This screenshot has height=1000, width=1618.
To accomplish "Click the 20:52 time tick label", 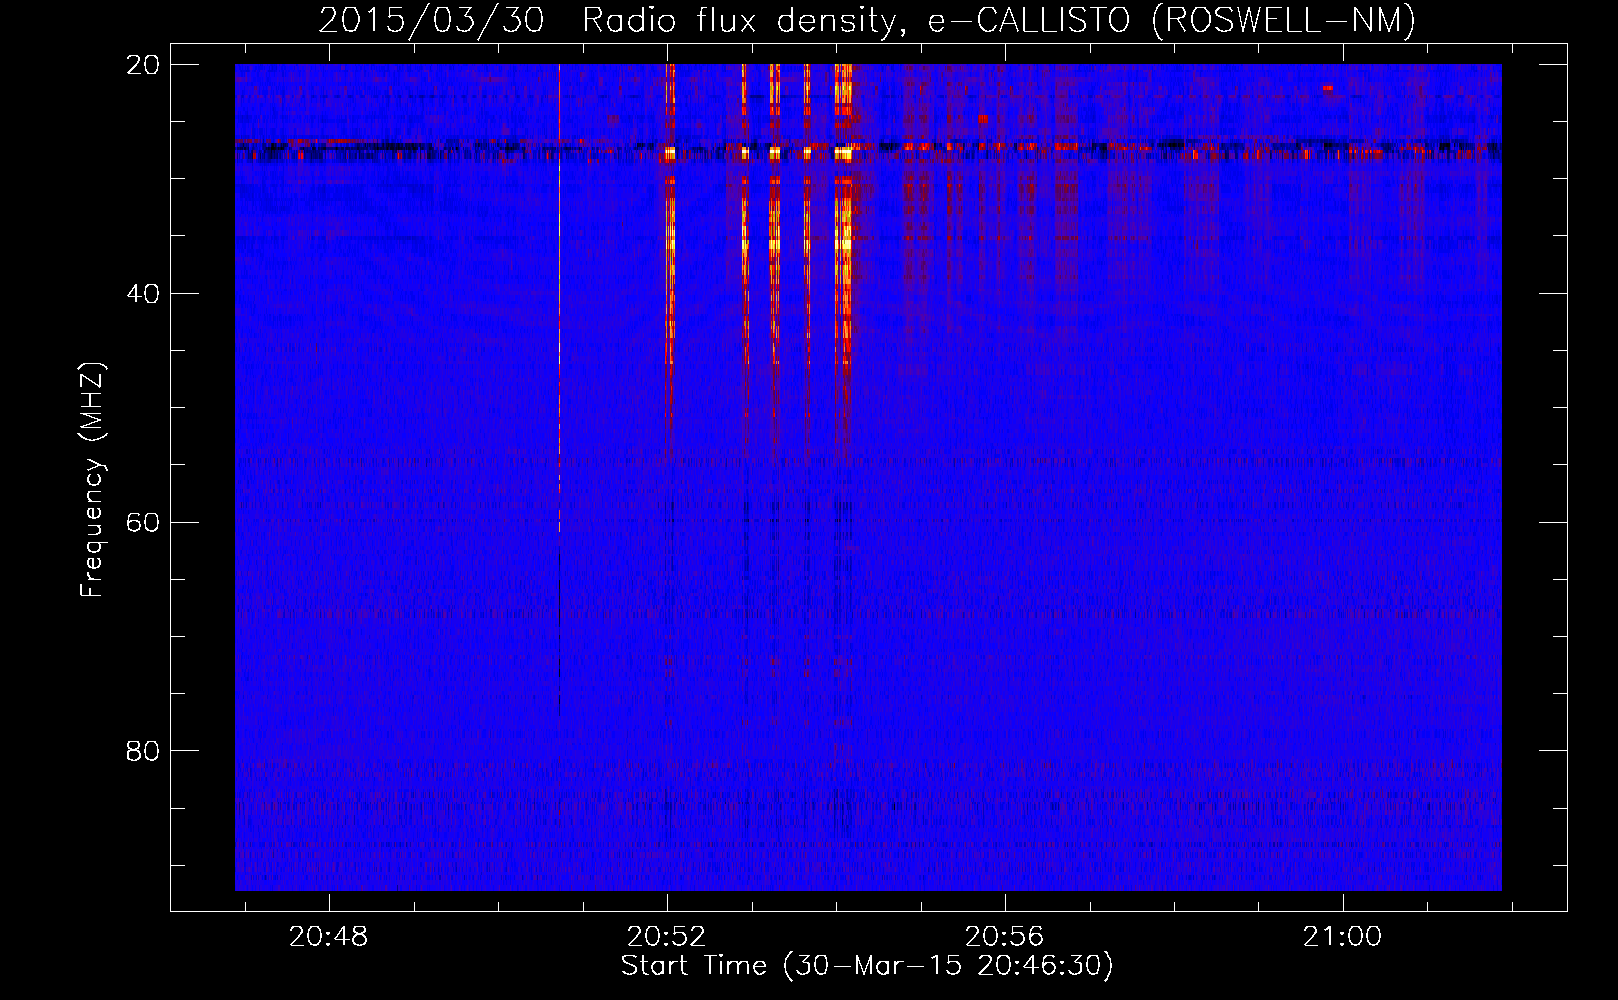I will tap(667, 937).
